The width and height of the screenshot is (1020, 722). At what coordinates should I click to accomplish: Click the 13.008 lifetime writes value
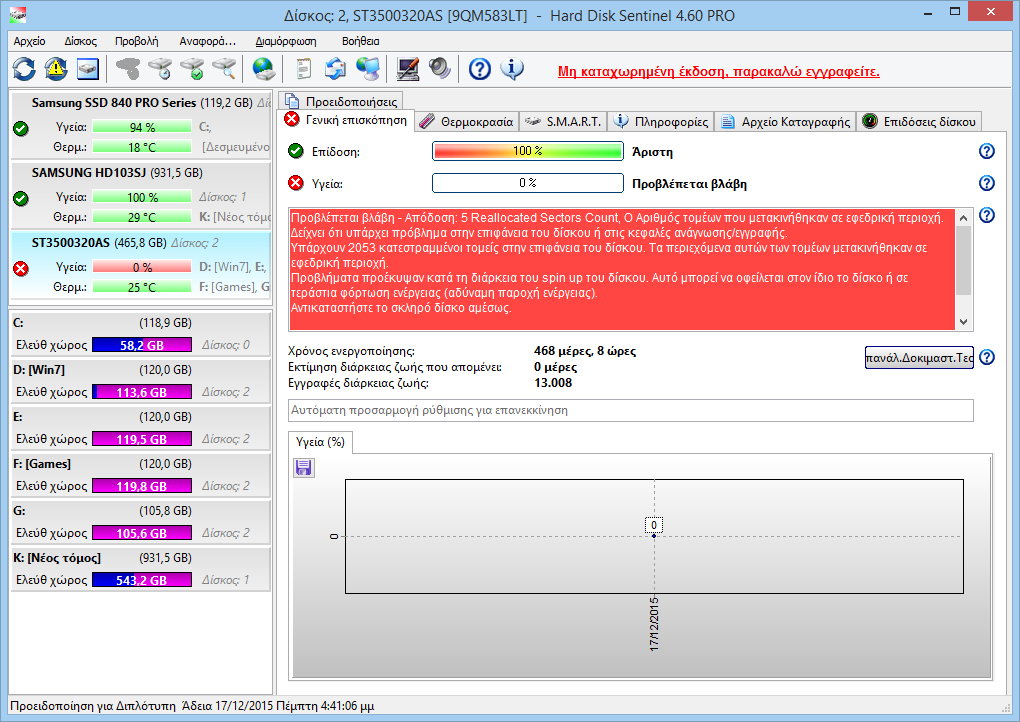click(553, 382)
